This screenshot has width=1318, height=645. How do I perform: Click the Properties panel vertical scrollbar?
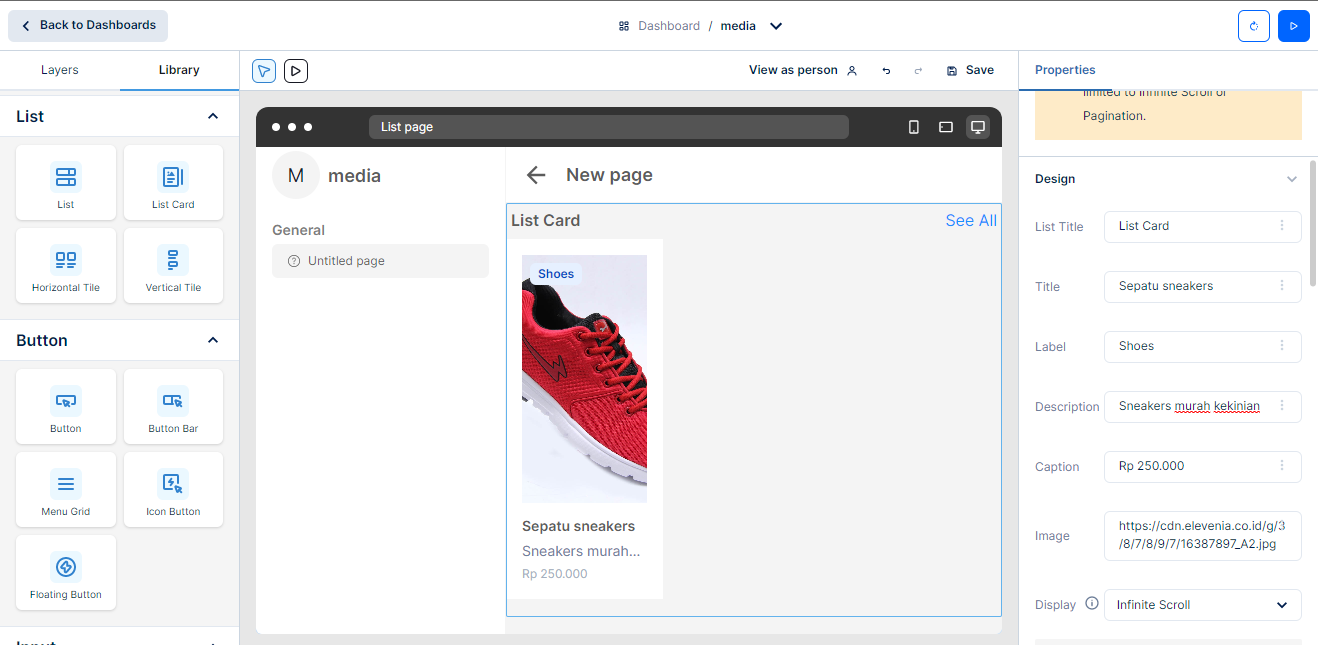click(x=1311, y=230)
